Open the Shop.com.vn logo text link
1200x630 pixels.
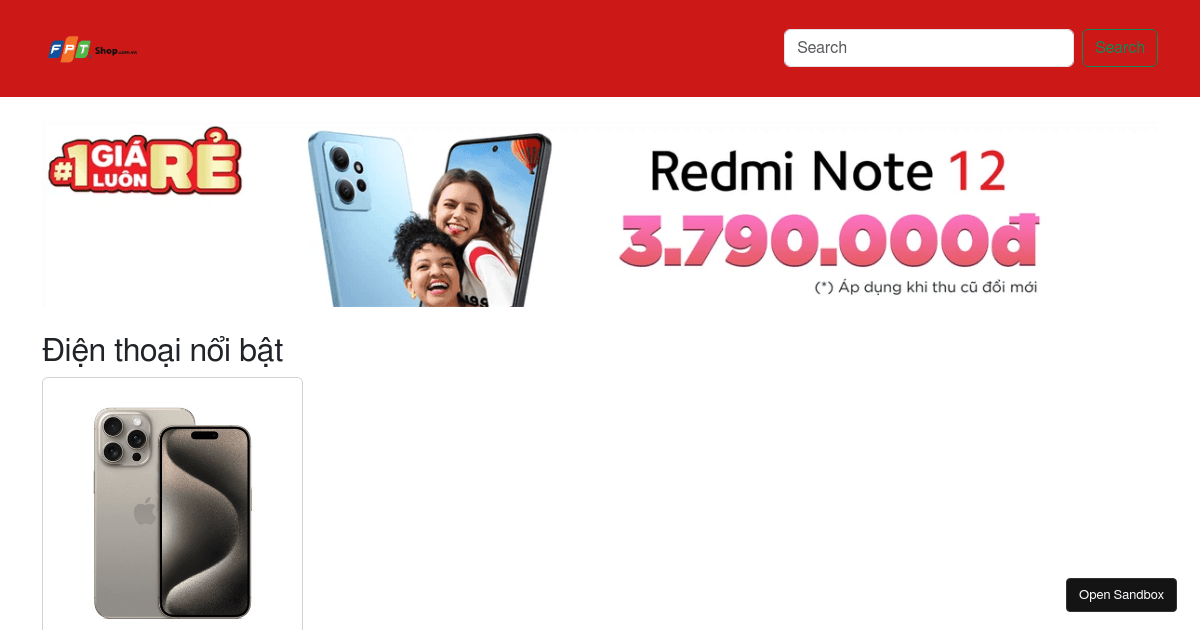[116, 50]
